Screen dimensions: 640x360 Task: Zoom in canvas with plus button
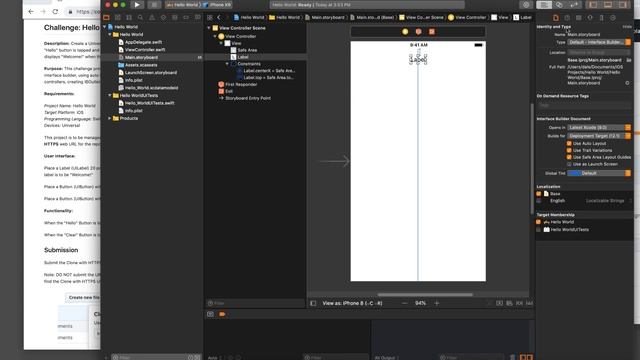click(437, 303)
